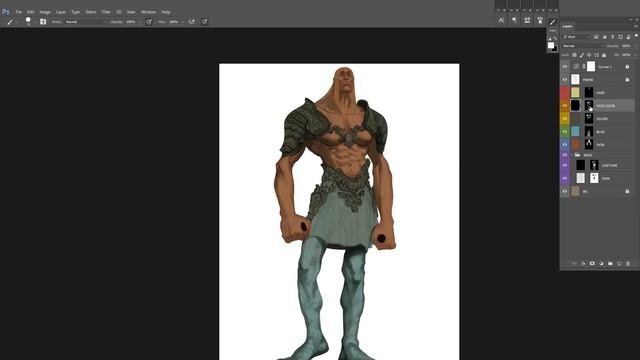Screen dimensions: 640x360
Task: Click the Edit Toolbar three-dots icon
Action: (x=552, y=31)
